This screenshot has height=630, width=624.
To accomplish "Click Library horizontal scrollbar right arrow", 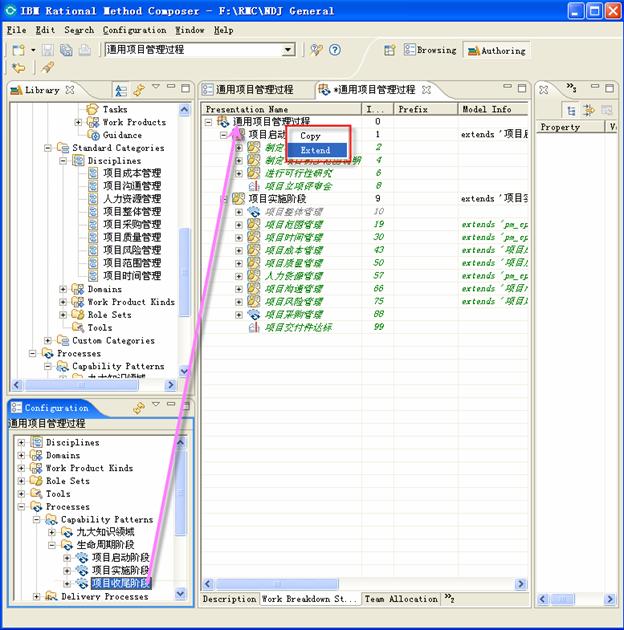I will 171,385.
